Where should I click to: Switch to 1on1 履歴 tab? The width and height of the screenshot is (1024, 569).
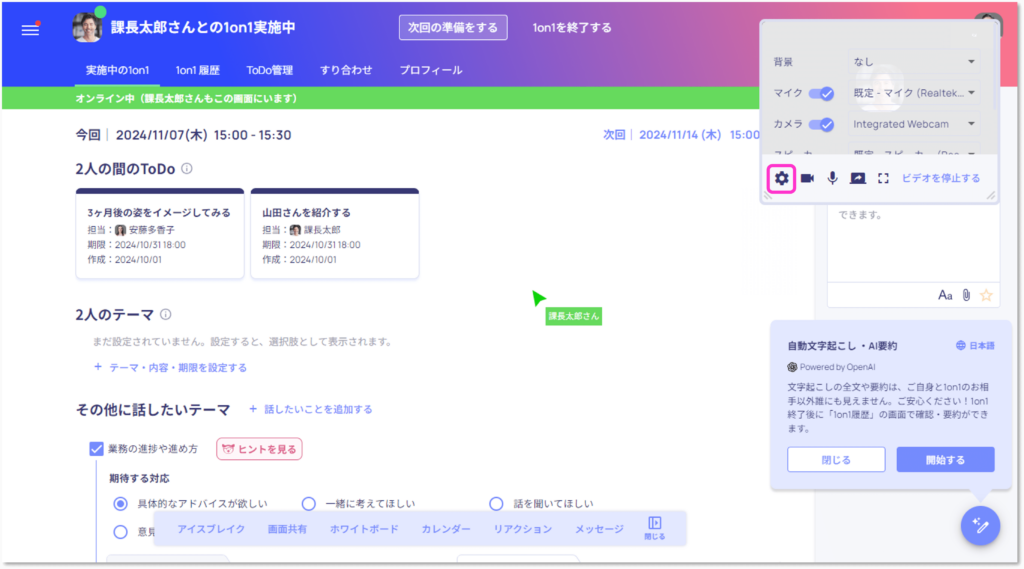click(197, 70)
